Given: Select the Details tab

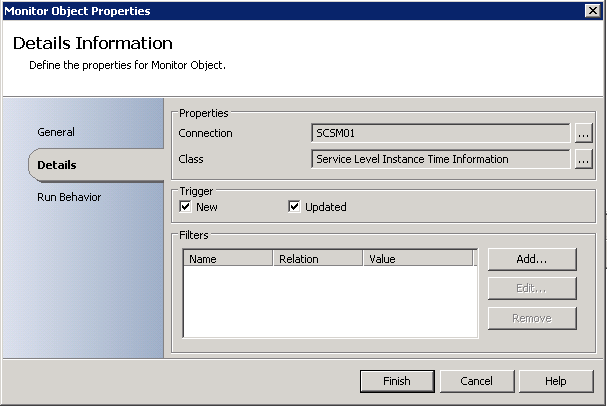Looking at the screenshot, I should point(56,164).
